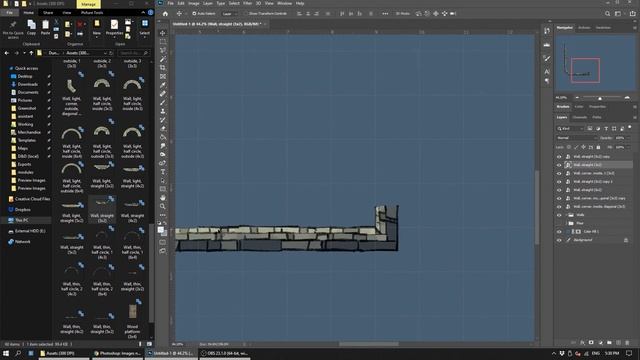The image size is (640, 360).
Task: Open the Downloads folder in Quick access
Action: pyautogui.click(x=28, y=84)
